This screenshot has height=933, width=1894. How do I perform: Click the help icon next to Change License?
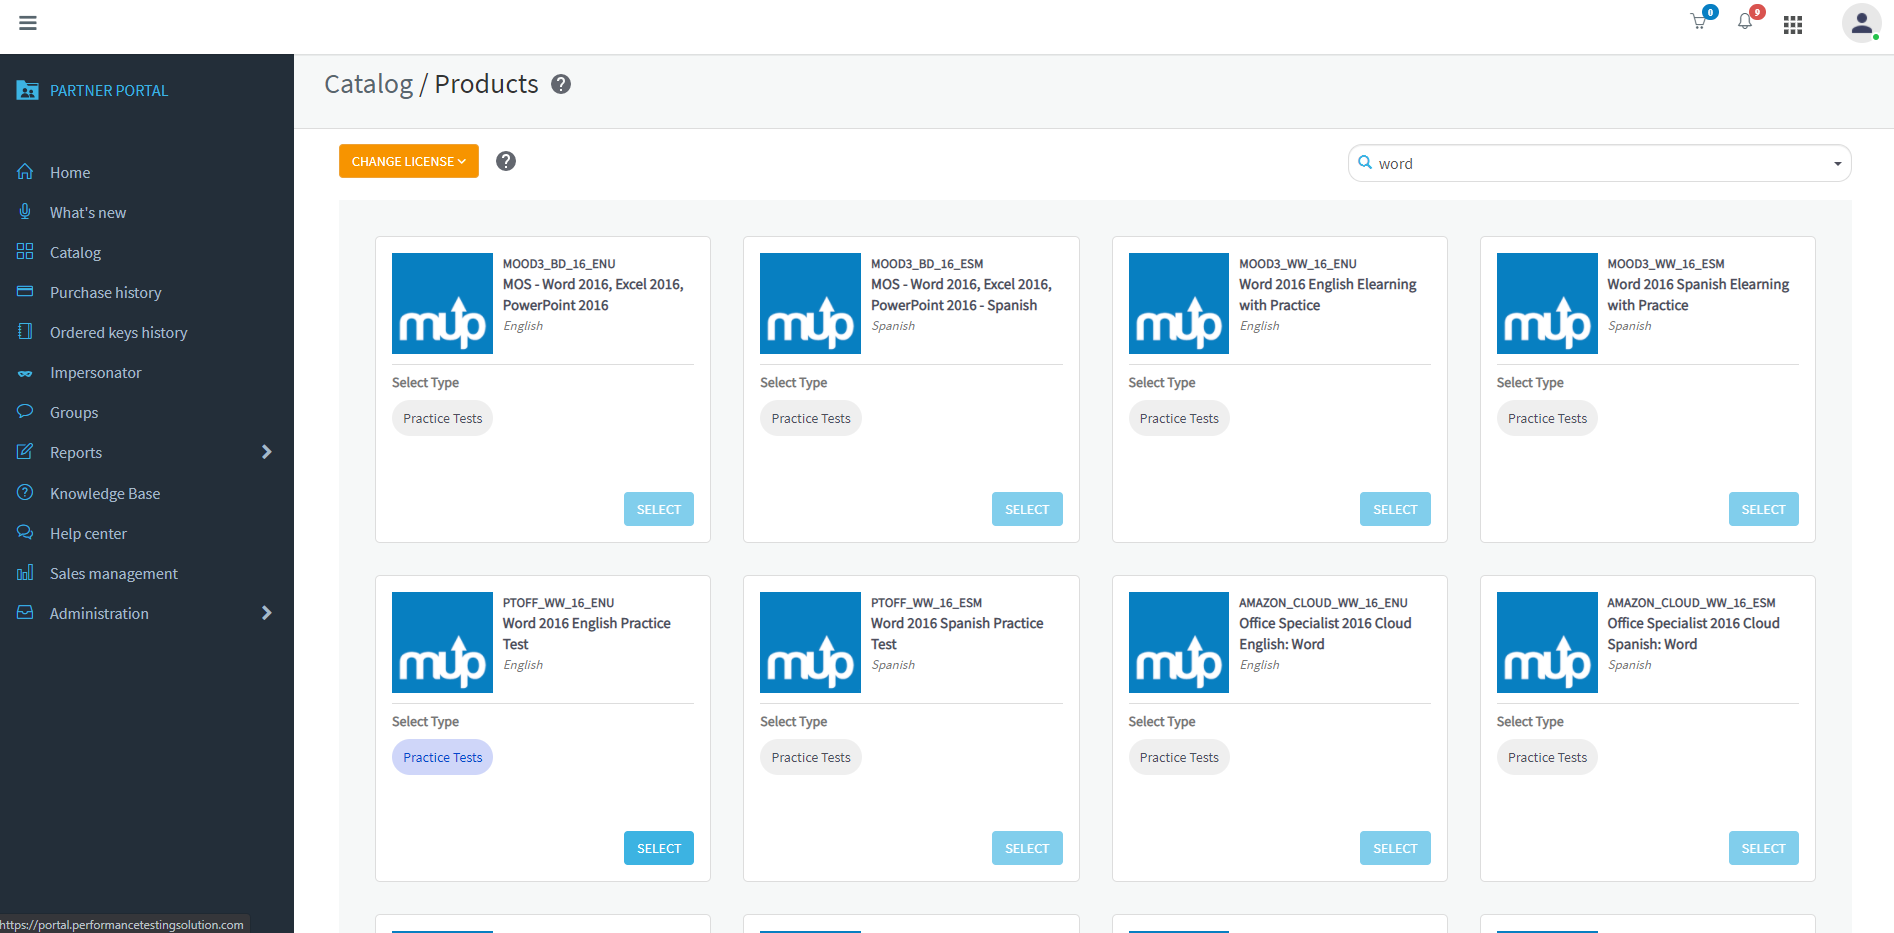point(506,161)
